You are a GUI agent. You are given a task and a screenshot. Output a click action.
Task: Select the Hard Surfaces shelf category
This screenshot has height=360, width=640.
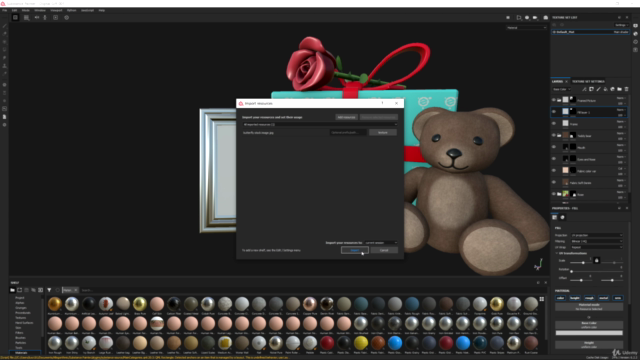(x=24, y=323)
